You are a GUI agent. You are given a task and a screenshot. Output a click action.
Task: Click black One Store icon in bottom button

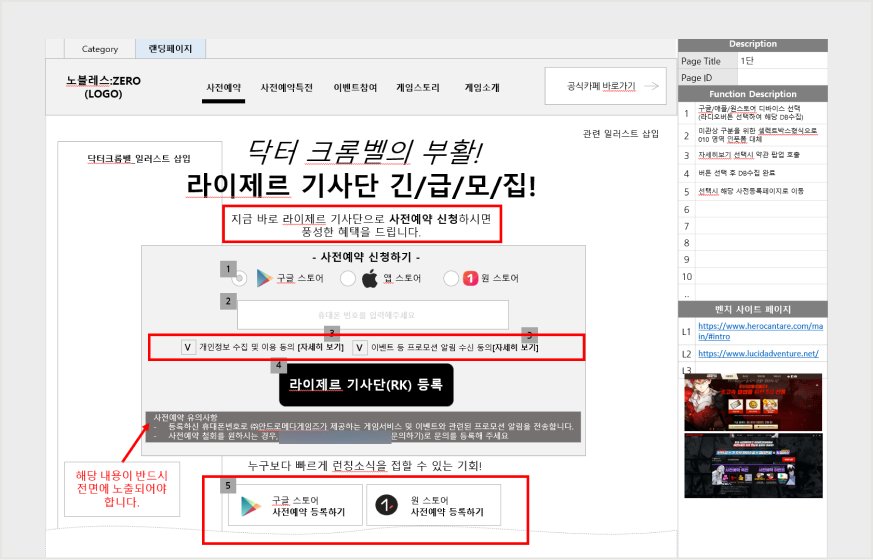386,505
